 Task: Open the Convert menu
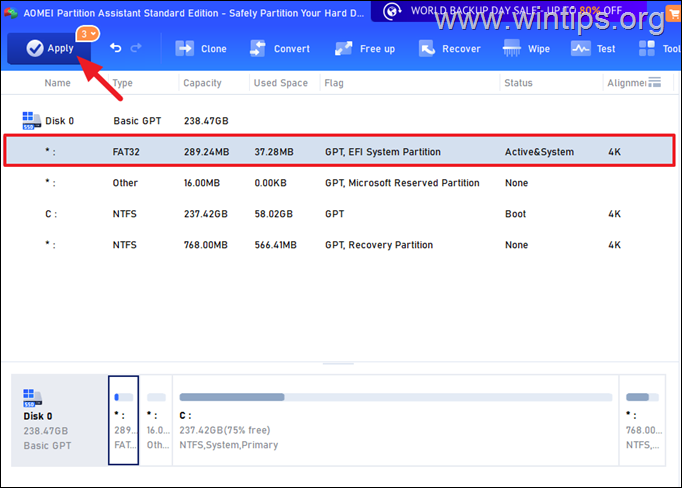coord(279,48)
